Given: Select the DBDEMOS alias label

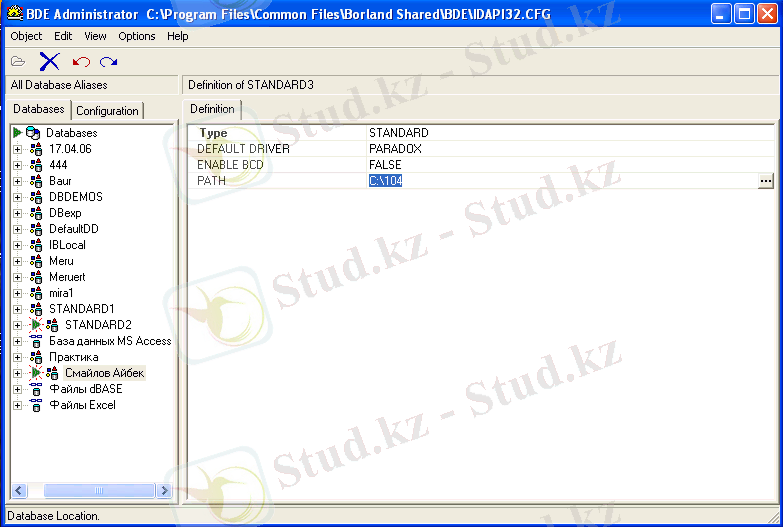Looking at the screenshot, I should pyautogui.click(x=76, y=197).
